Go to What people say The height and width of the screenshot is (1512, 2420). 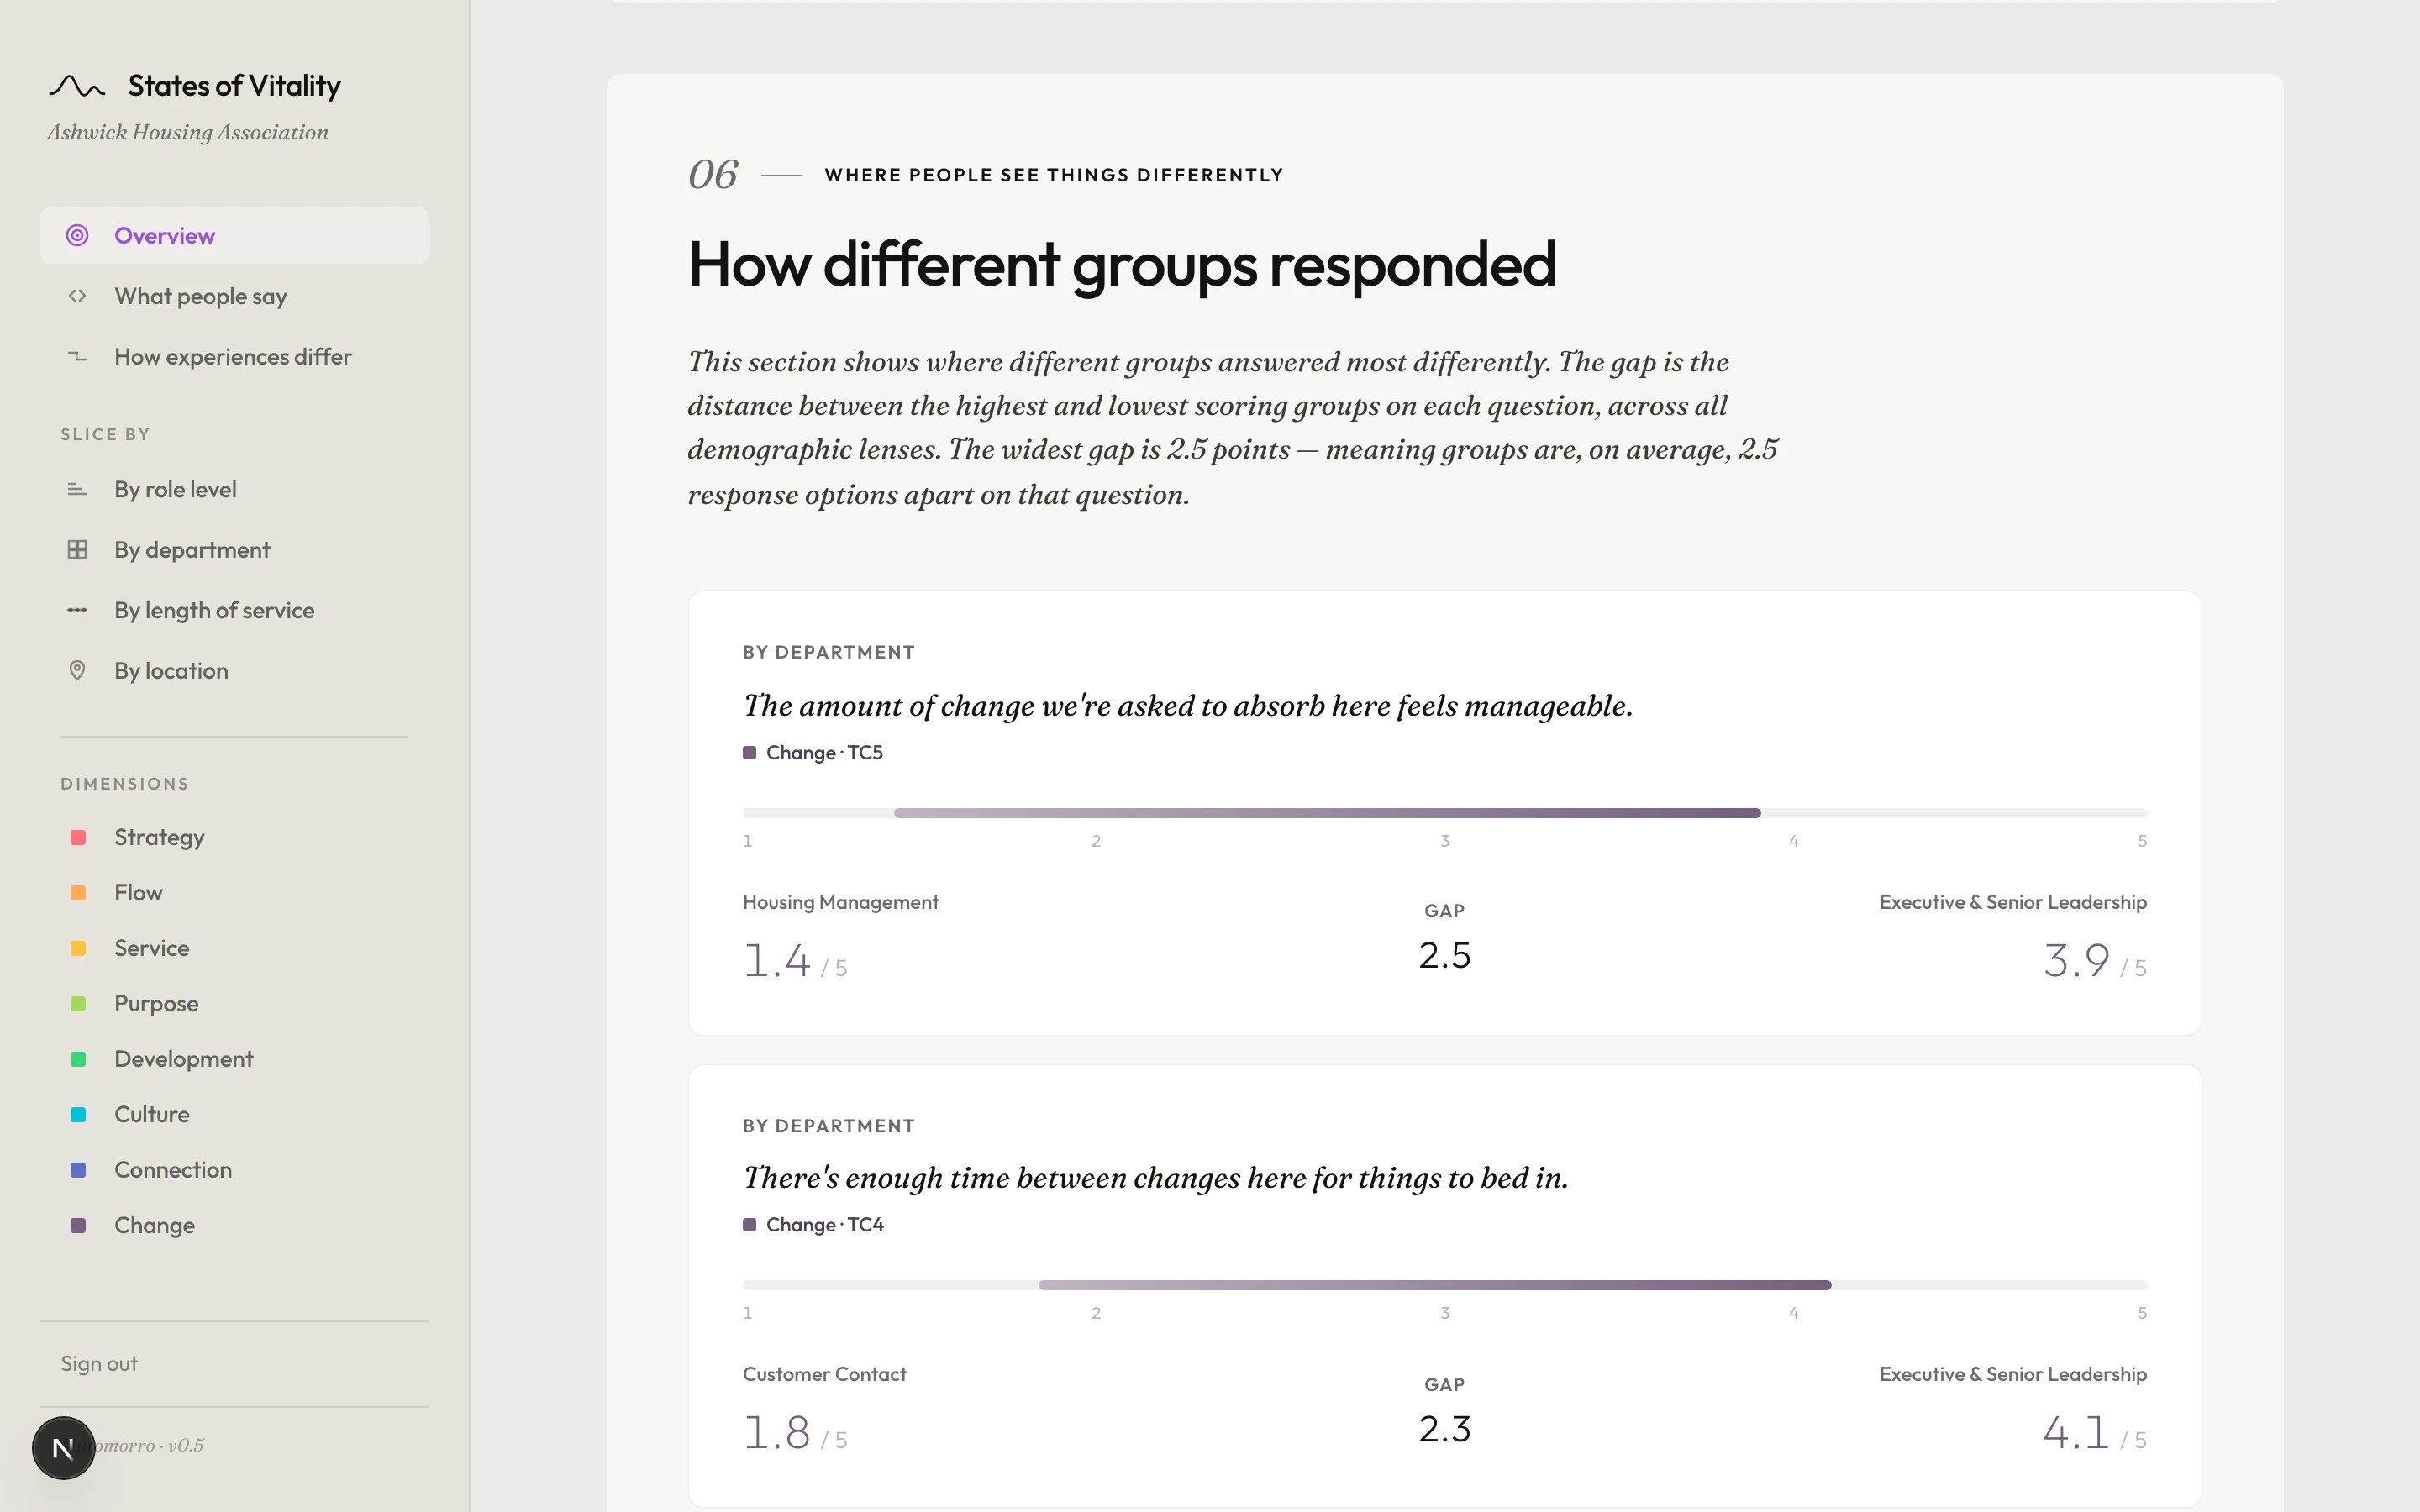[x=234, y=296]
